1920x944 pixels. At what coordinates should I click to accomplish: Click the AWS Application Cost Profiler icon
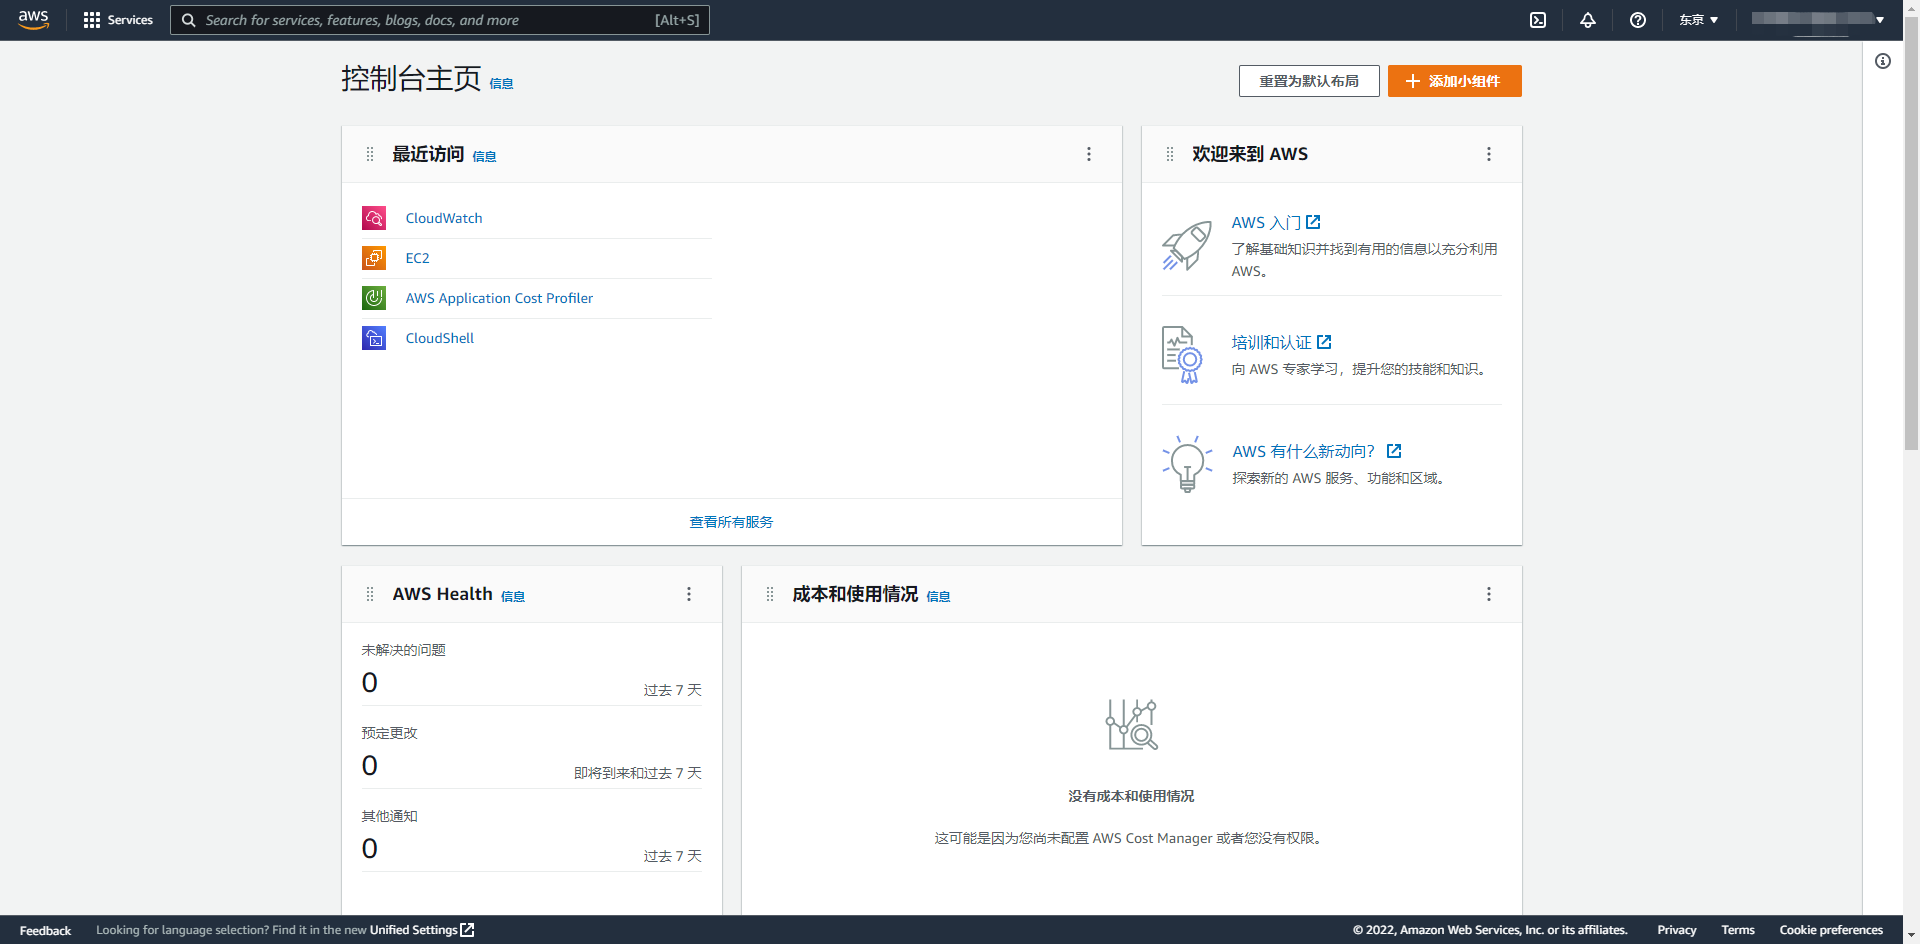tap(374, 298)
